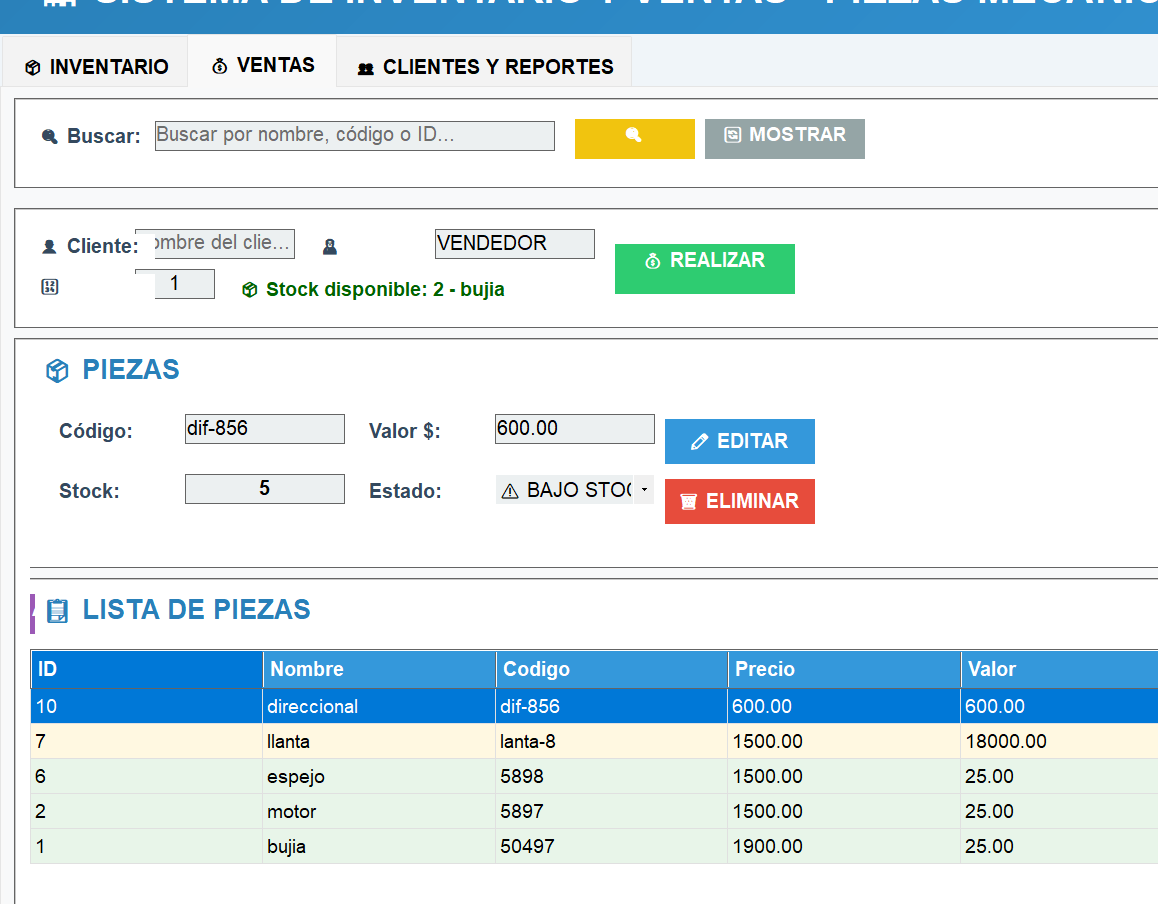Screen dimensions: 1158x904
Task: Click the Cliente name input field
Action: point(216,243)
